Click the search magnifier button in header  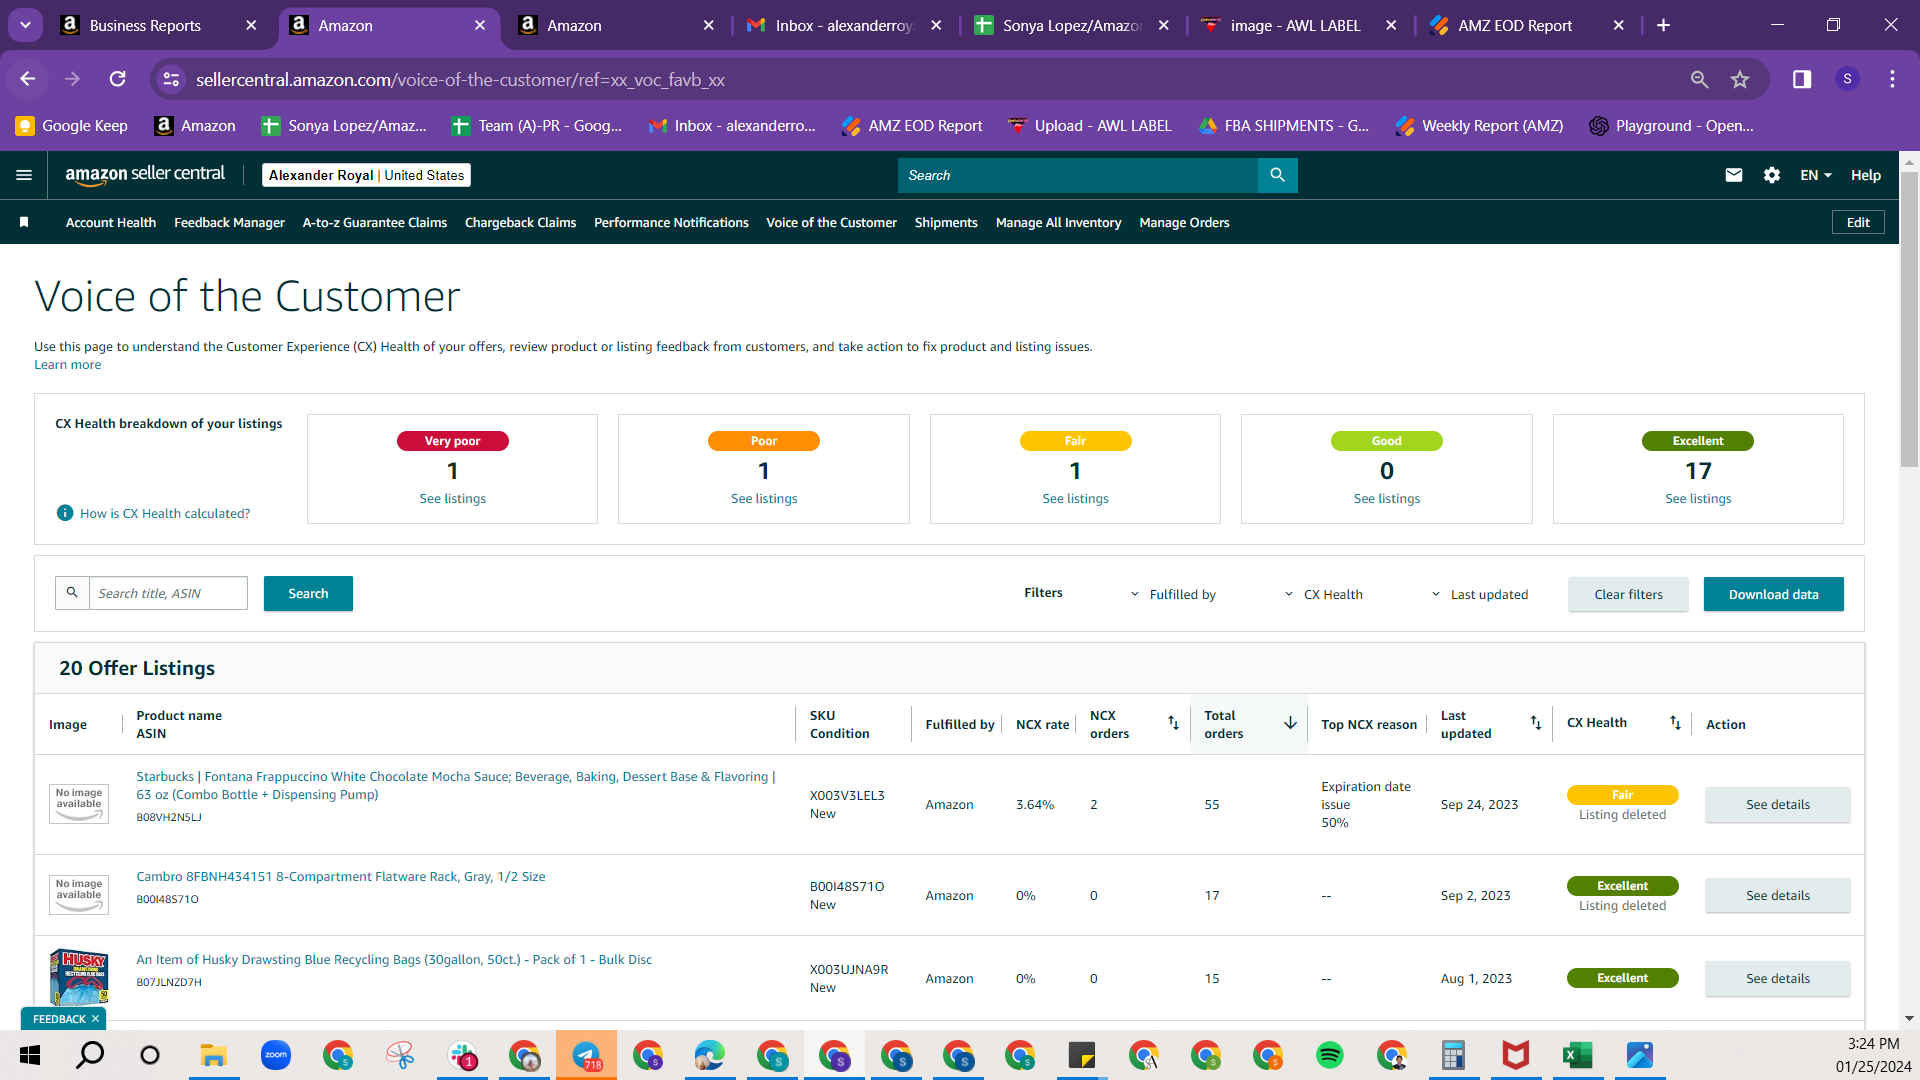1277,175
